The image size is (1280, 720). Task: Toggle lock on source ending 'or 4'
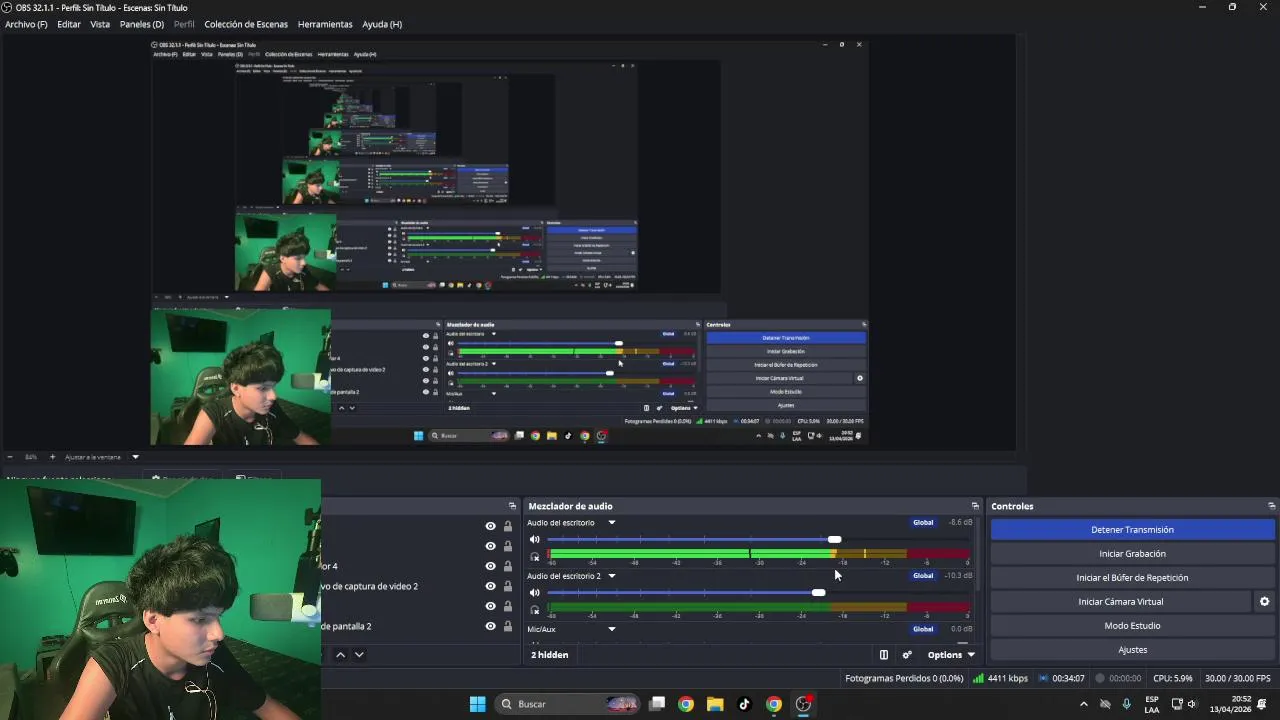pos(507,566)
